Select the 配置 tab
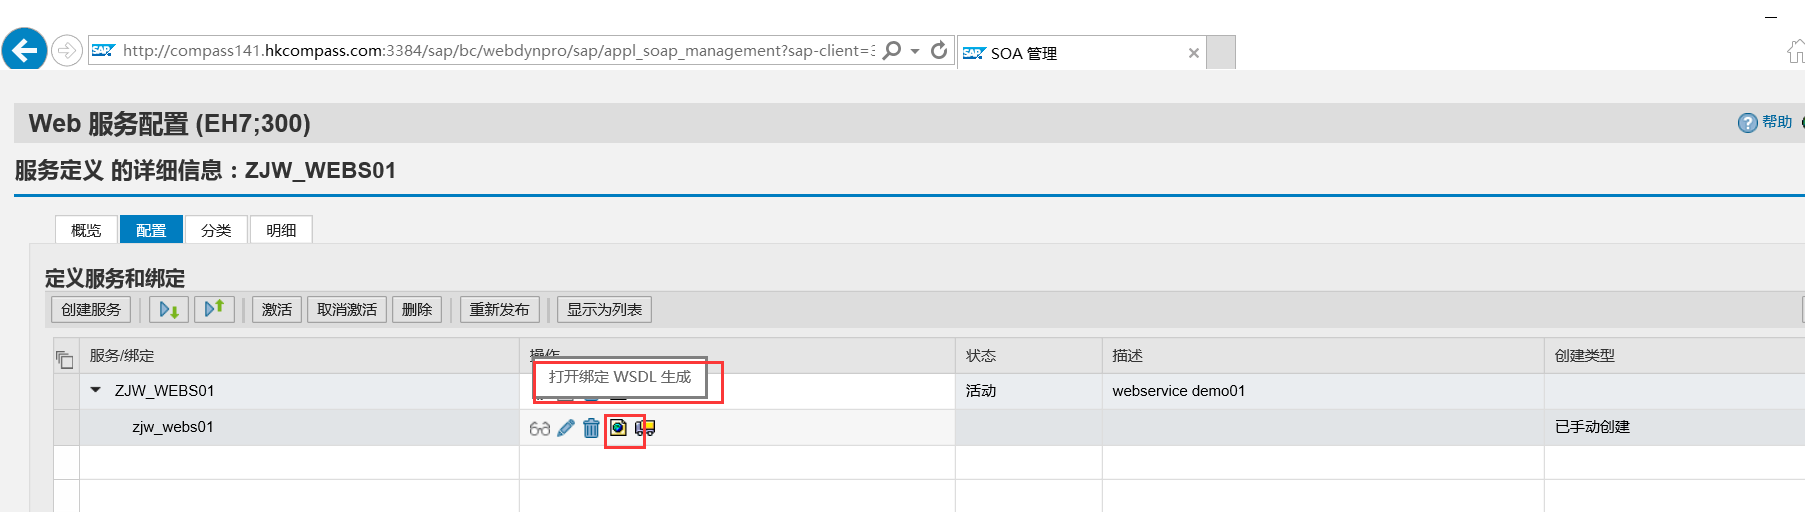 click(x=151, y=230)
